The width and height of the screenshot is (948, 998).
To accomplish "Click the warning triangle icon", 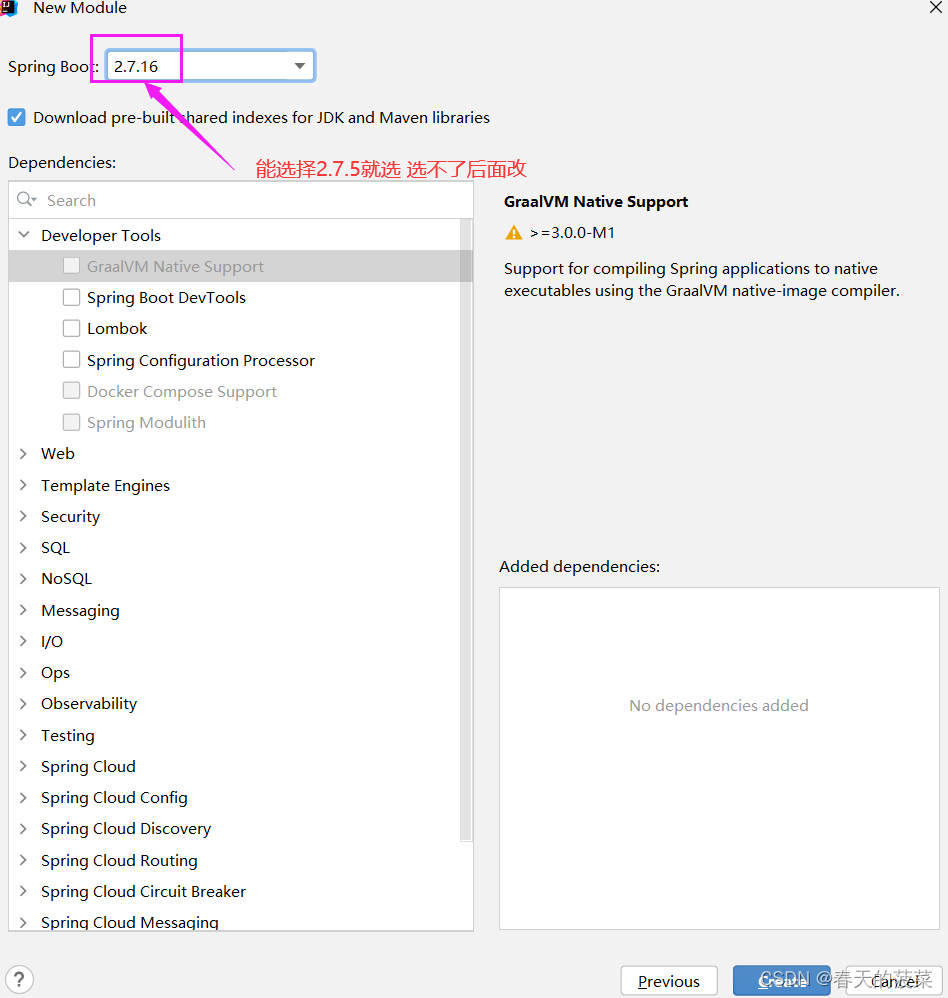I will click(514, 233).
